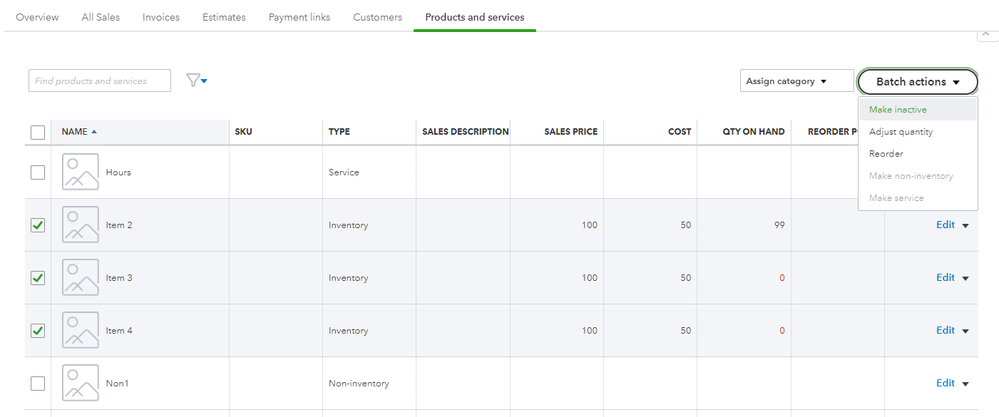Check the Hours row checkbox

38,172
